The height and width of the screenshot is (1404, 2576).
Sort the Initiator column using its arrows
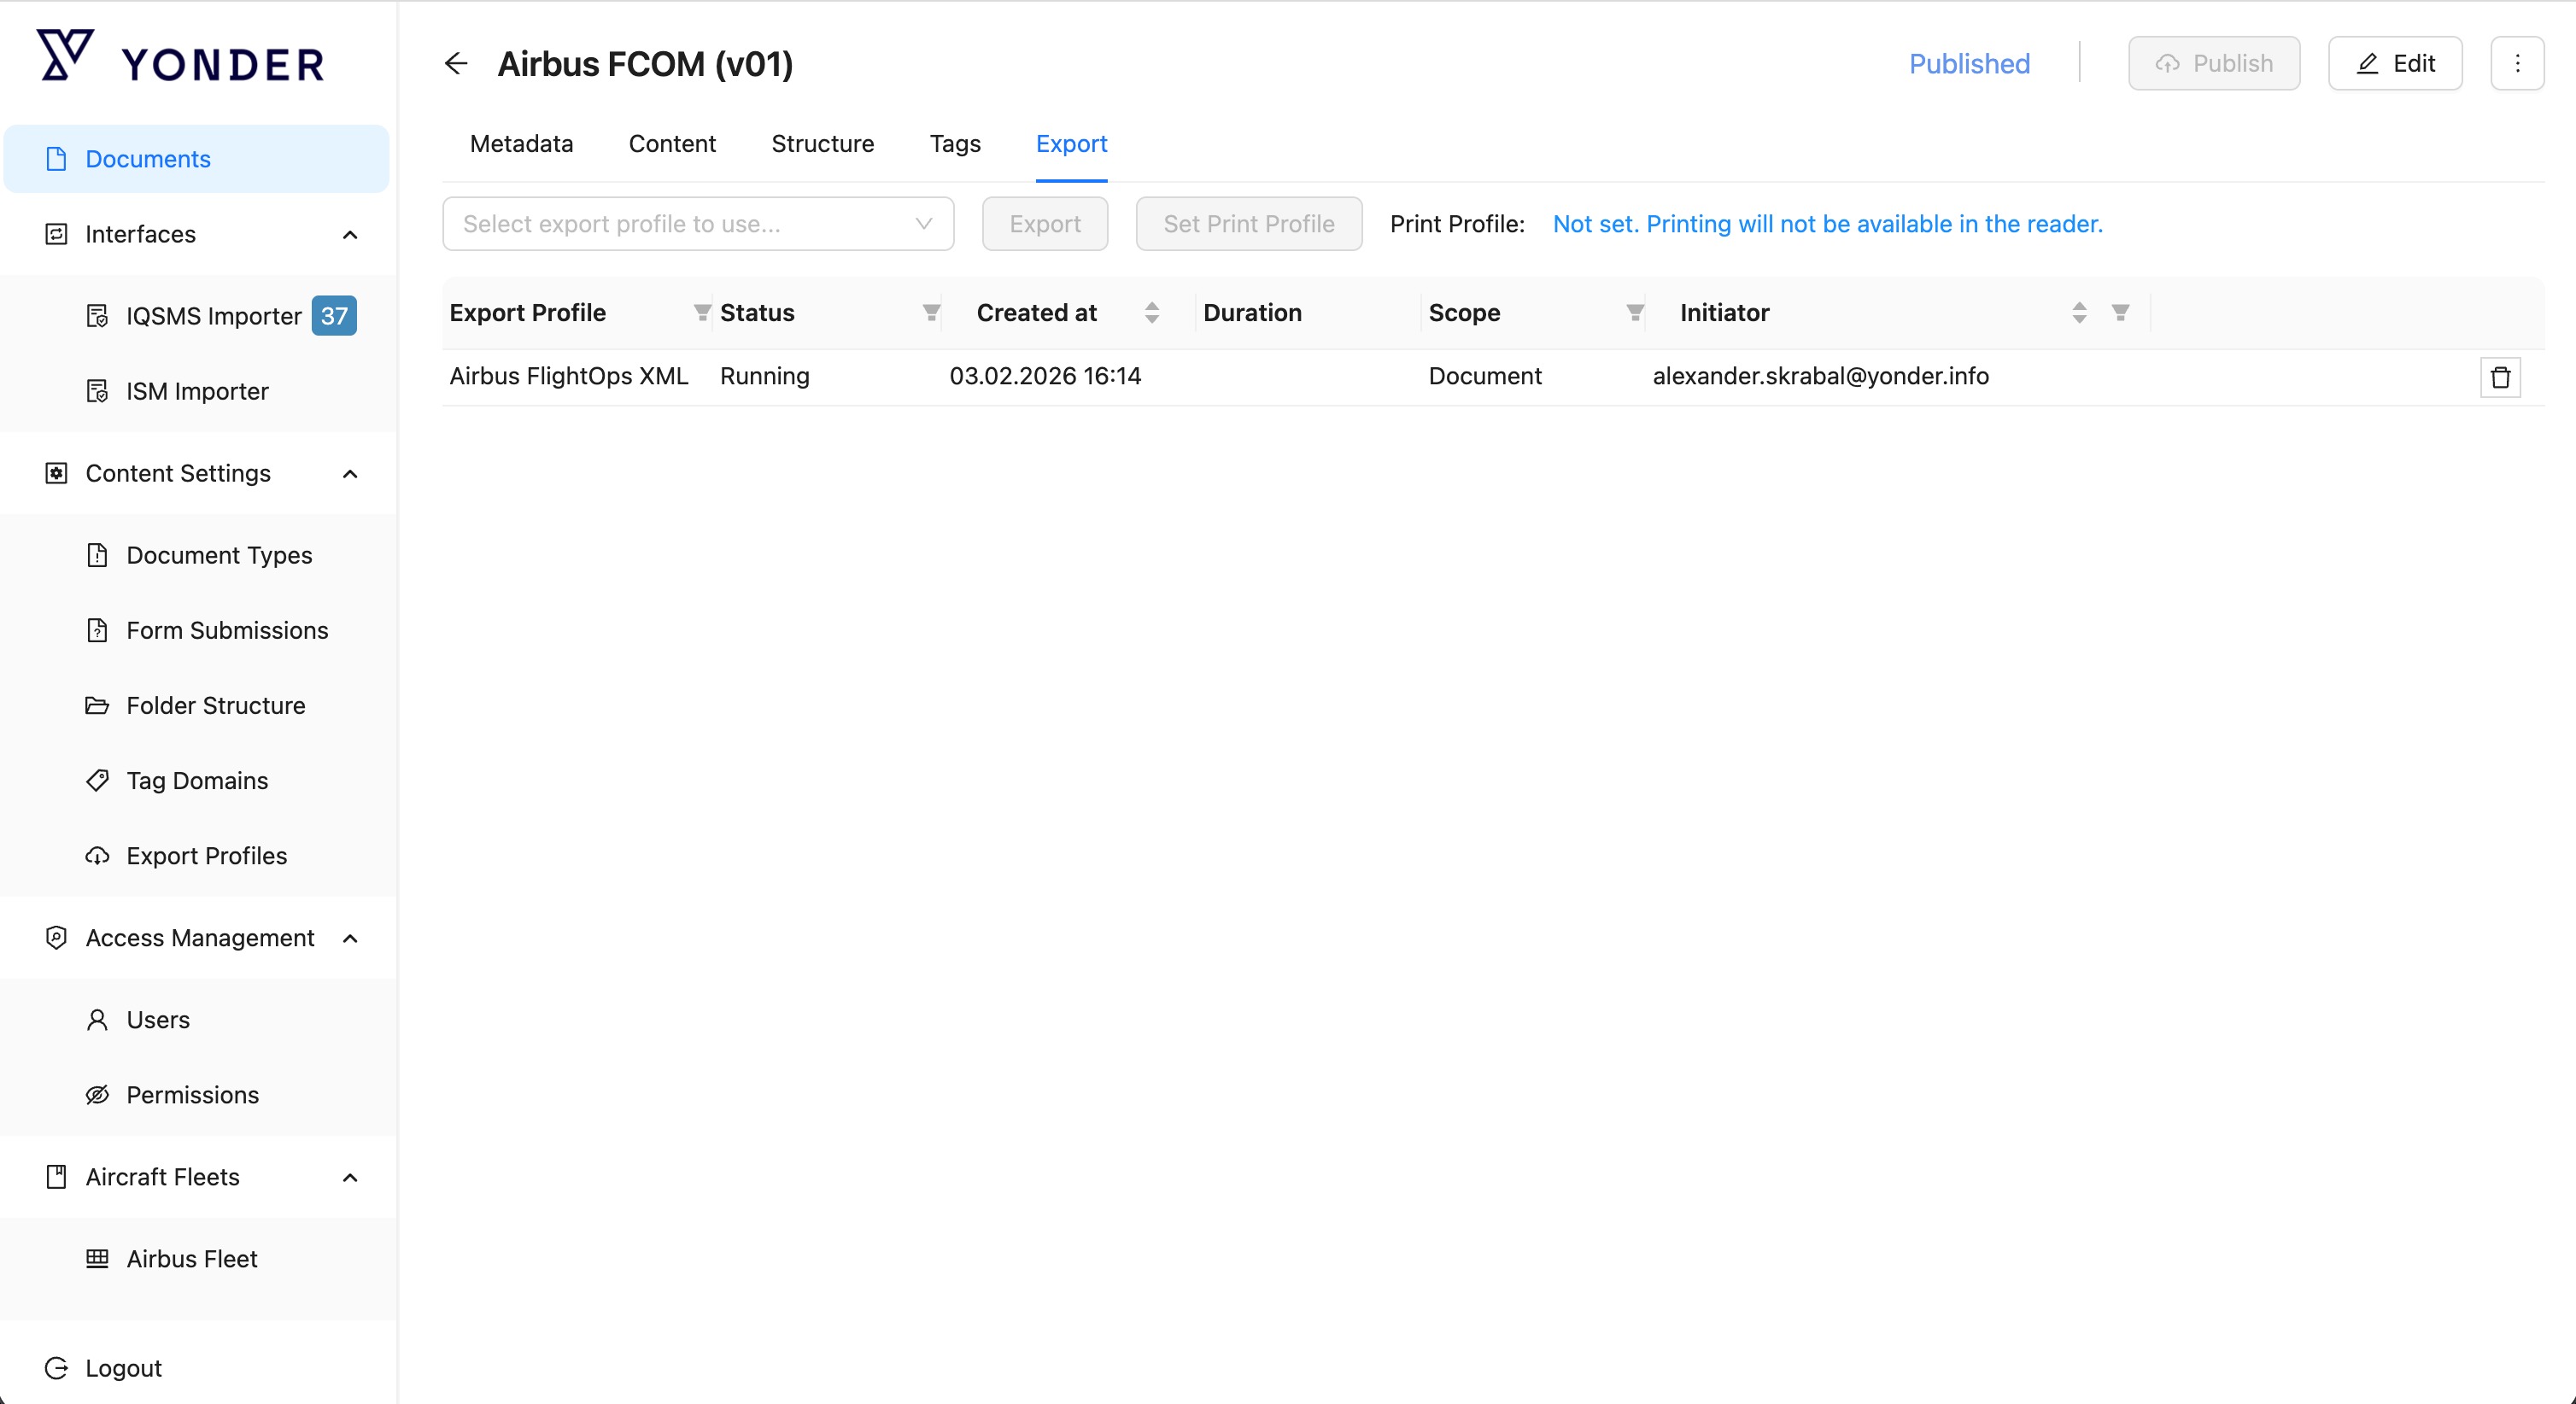pos(2079,313)
